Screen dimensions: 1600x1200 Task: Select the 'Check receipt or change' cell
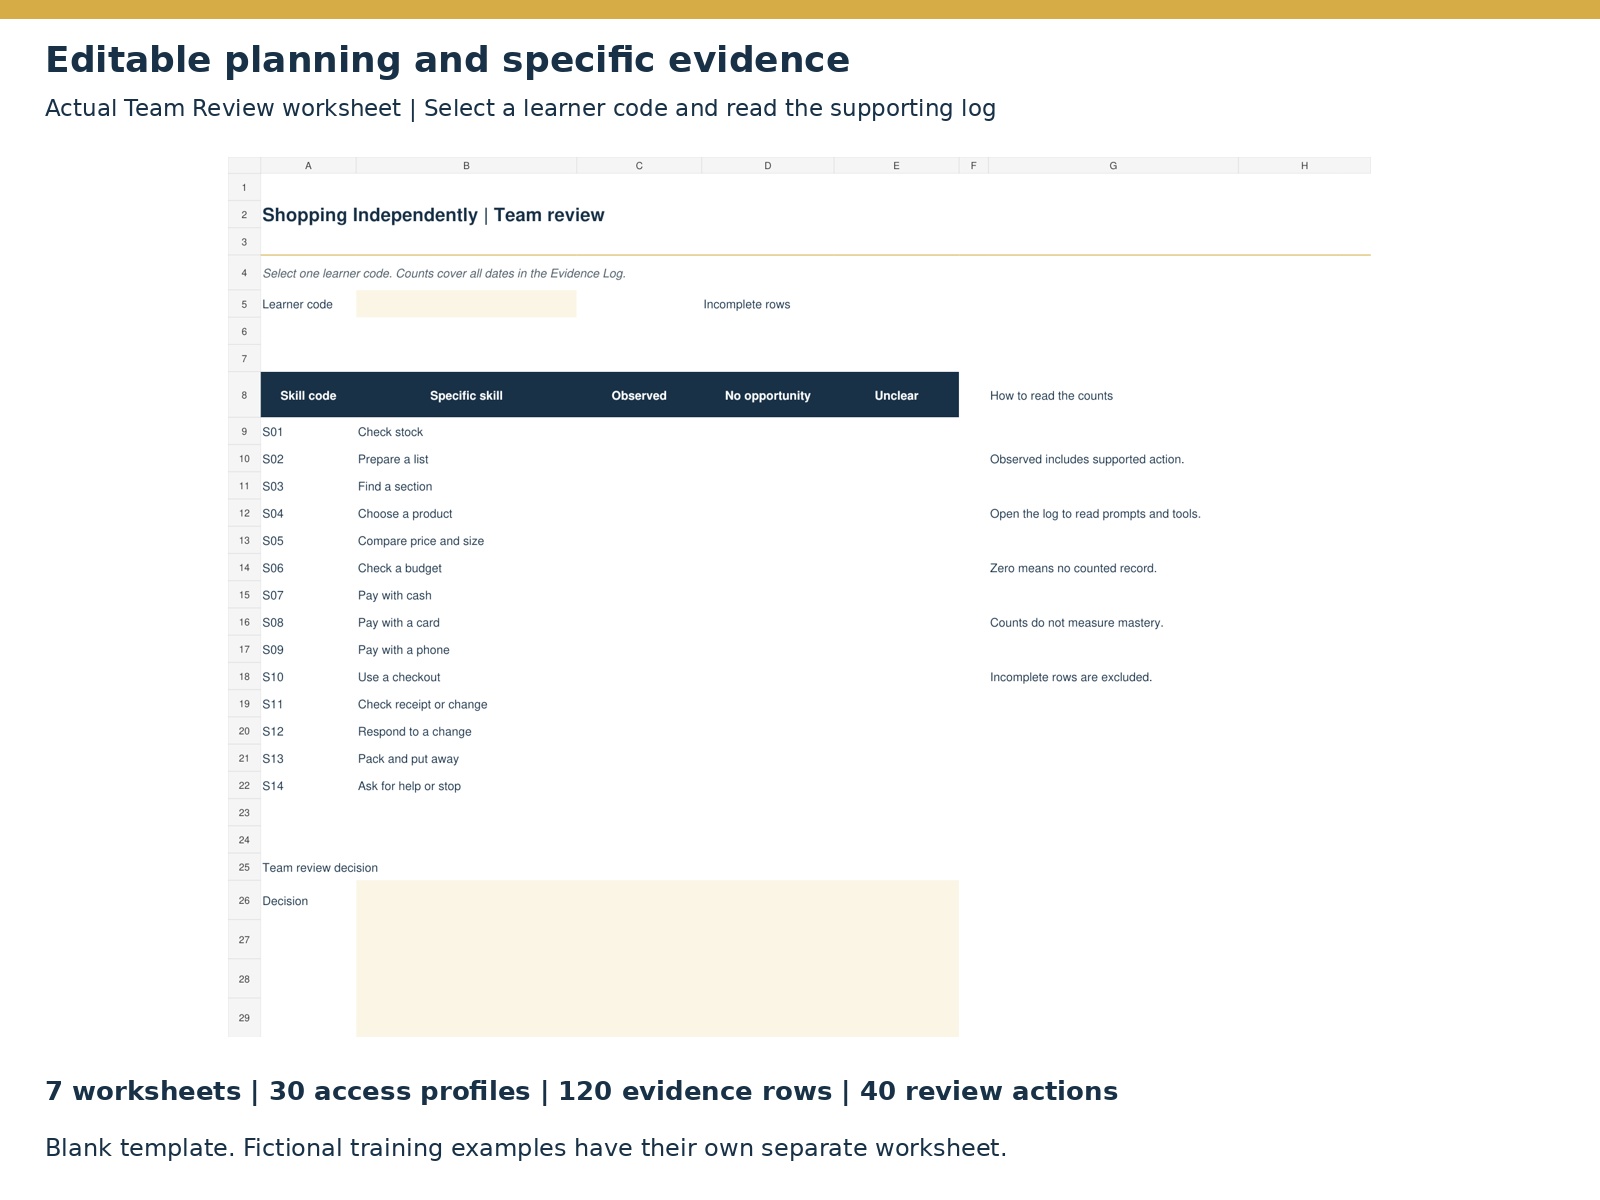(466, 704)
